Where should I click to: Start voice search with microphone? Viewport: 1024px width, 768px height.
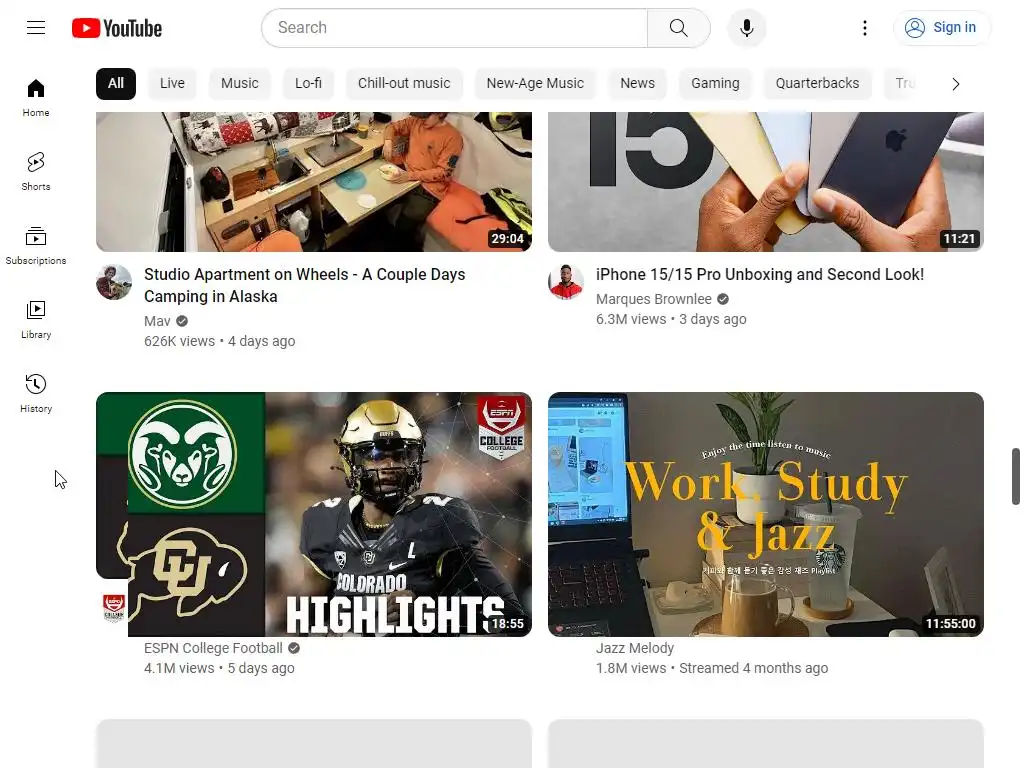pos(746,28)
